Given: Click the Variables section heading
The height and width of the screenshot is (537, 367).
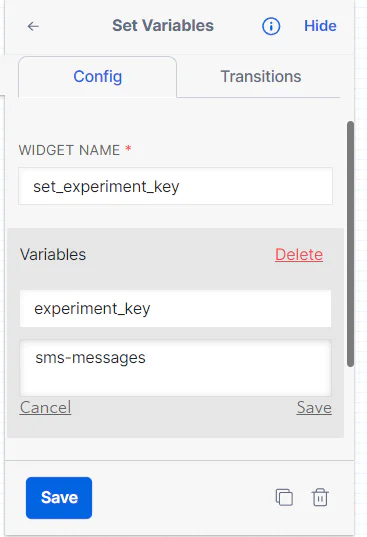Looking at the screenshot, I should [x=53, y=254].
